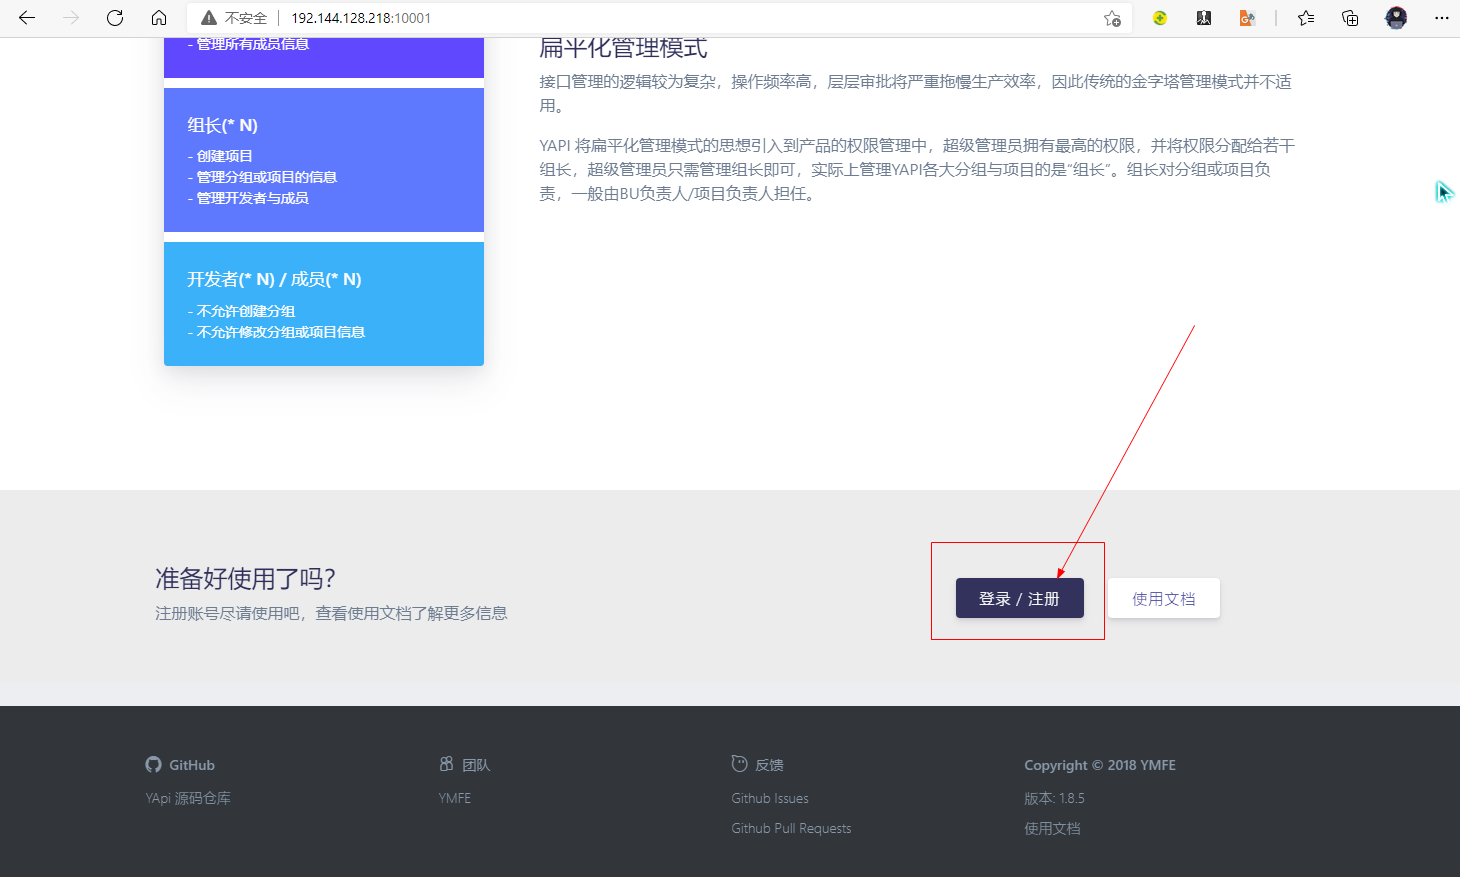Open browser settings and more menu
Screen dimensions: 1460x877
(x=1441, y=18)
